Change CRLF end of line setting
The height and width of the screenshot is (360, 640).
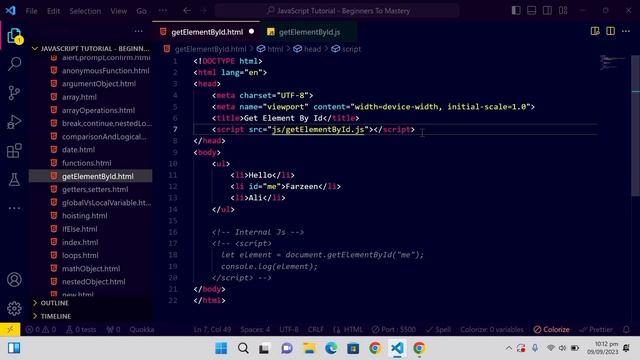point(316,329)
